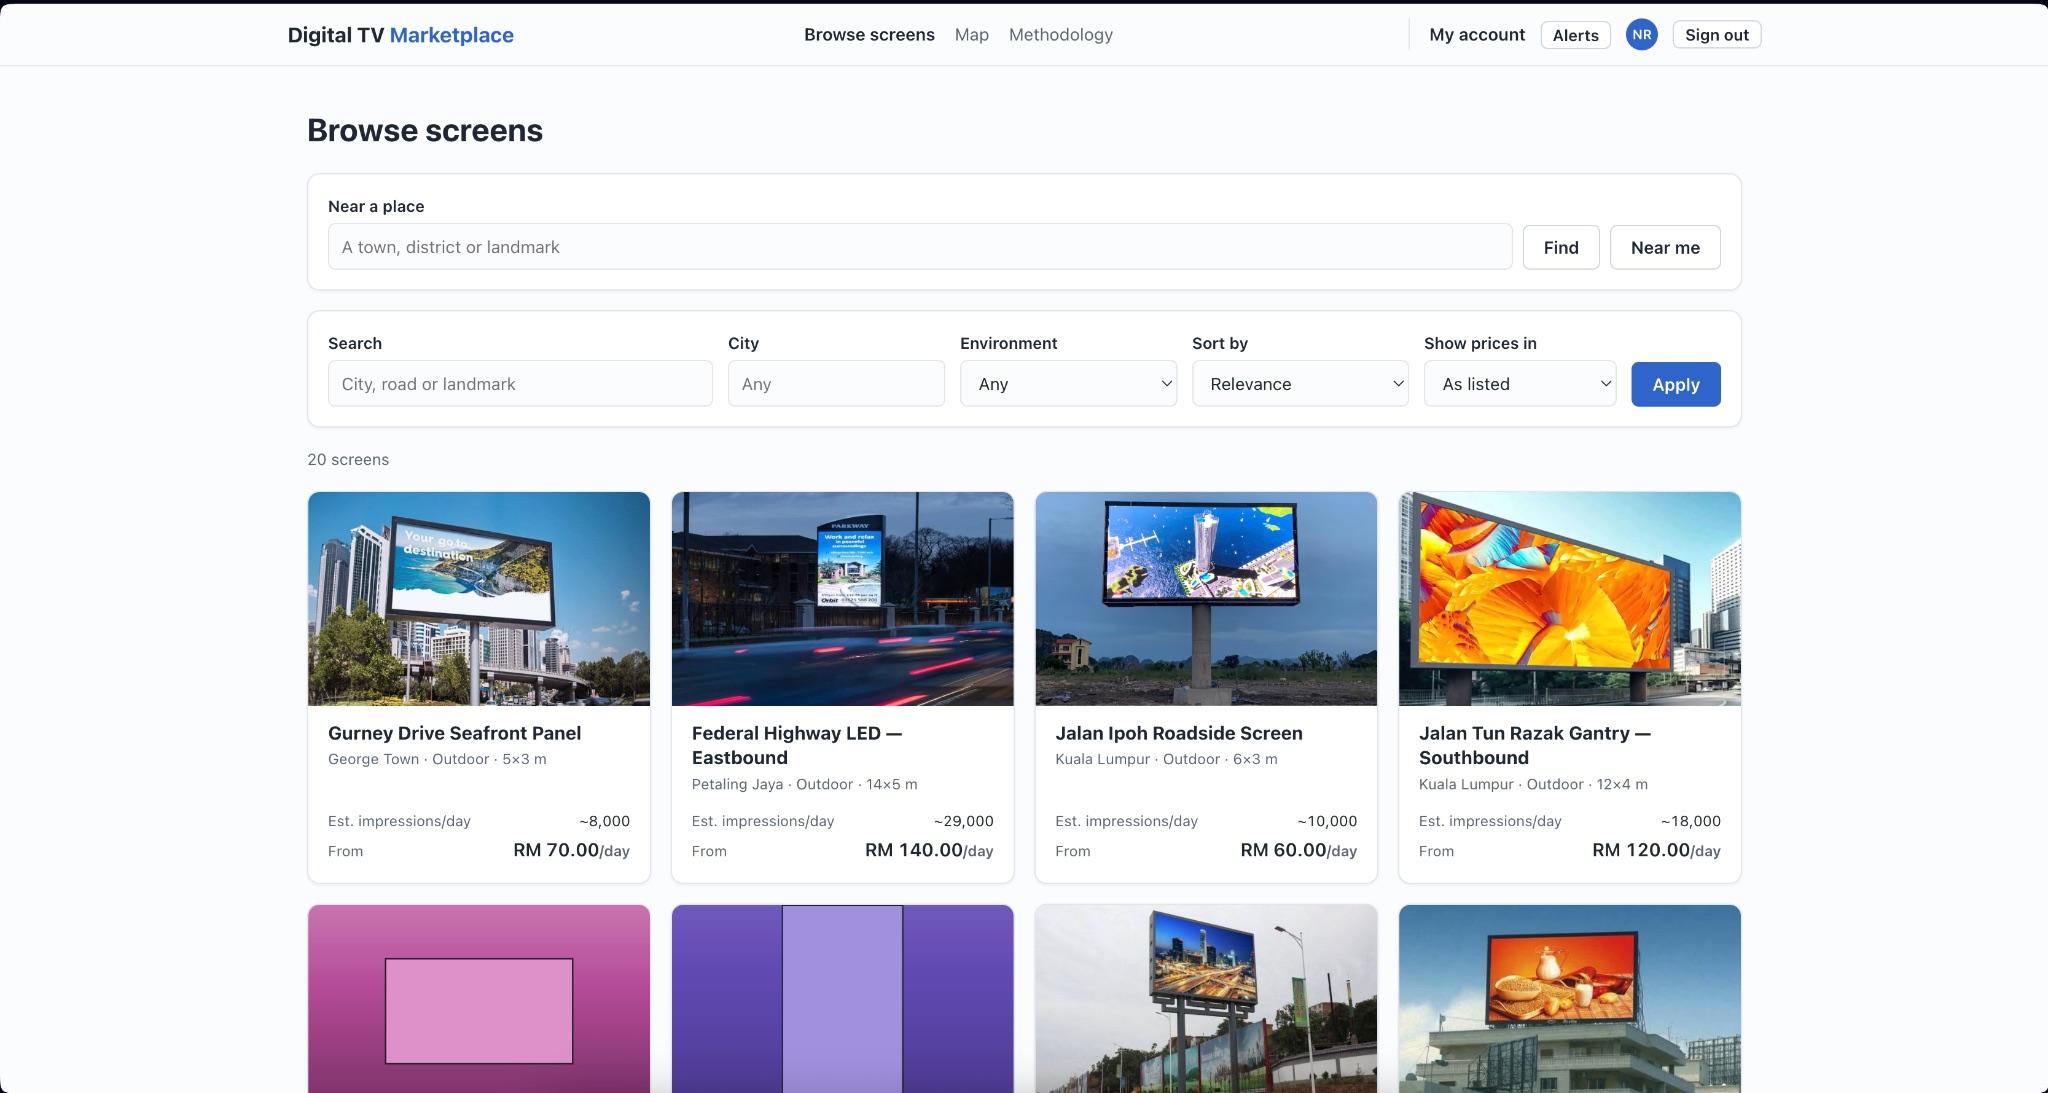Click the City filter input

[836, 384]
